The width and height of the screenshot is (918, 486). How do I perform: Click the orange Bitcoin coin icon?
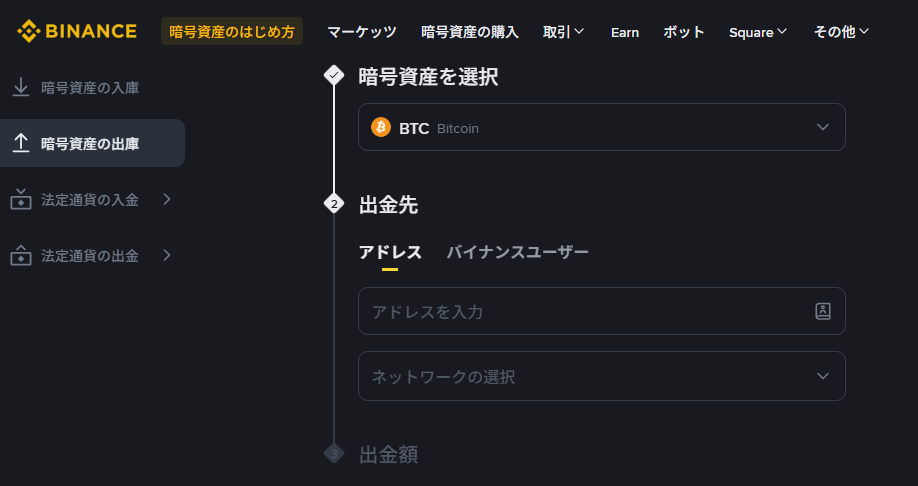pyautogui.click(x=381, y=127)
